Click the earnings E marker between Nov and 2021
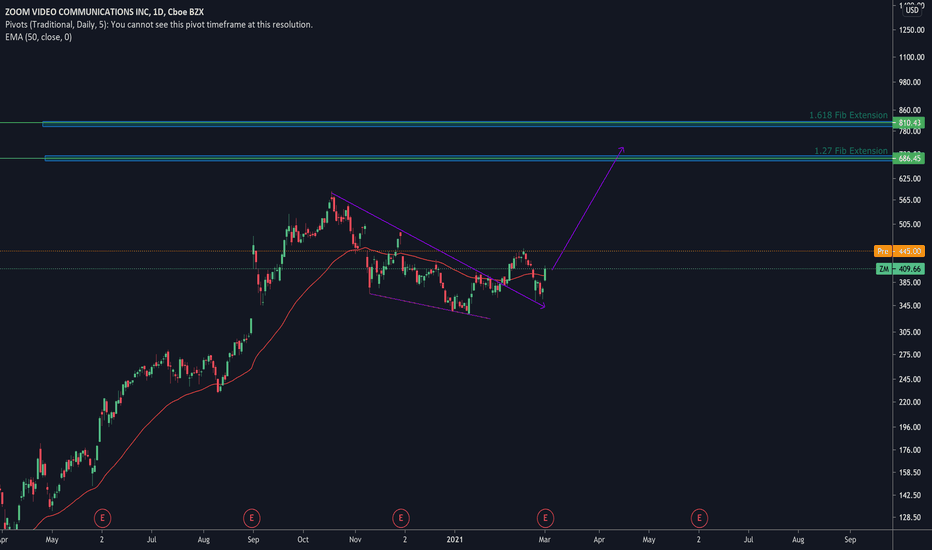932x550 pixels. tap(401, 518)
